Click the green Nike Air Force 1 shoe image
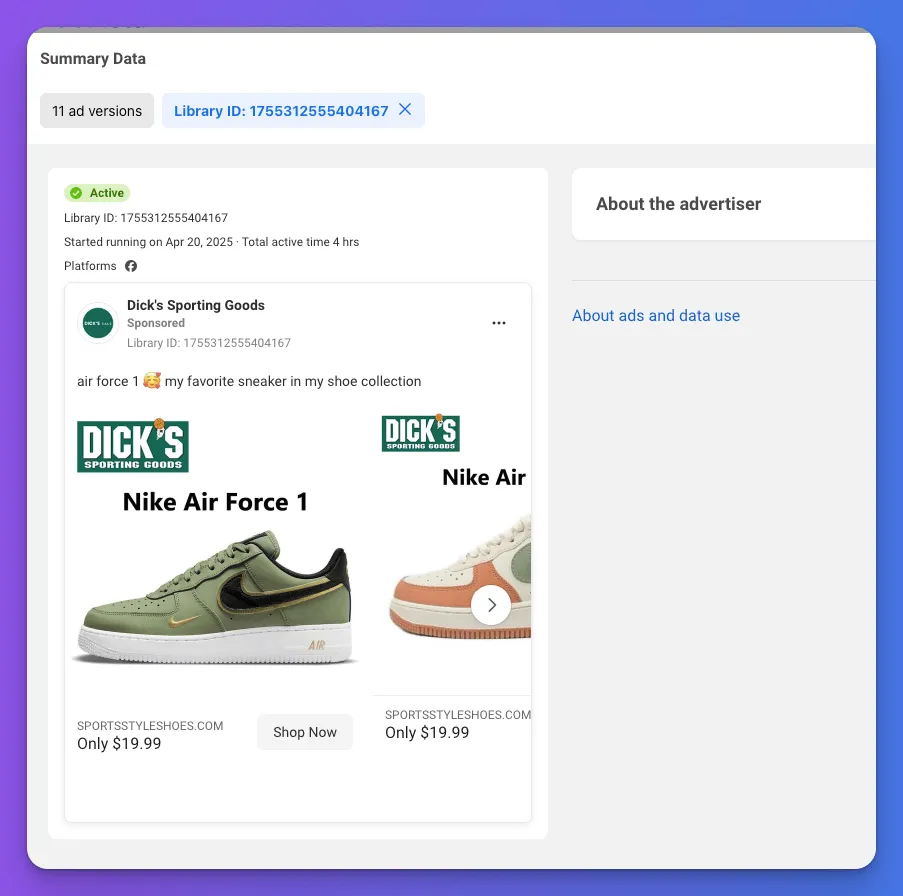This screenshot has height=896, width=903. click(x=214, y=597)
